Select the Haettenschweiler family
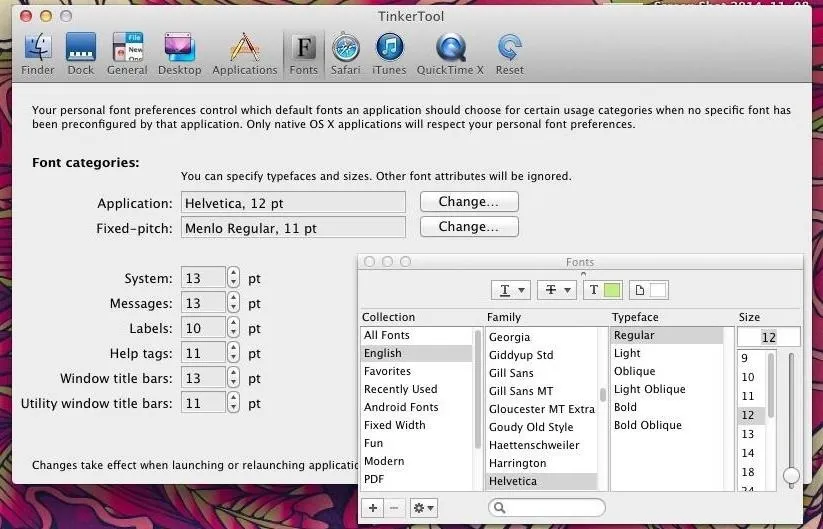823x529 pixels. pyautogui.click(x=541, y=445)
